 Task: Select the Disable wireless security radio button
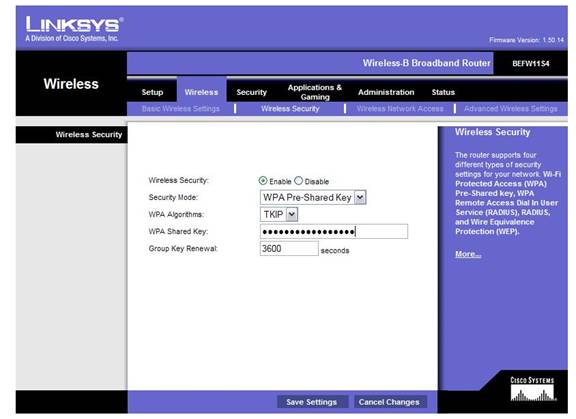(298, 181)
